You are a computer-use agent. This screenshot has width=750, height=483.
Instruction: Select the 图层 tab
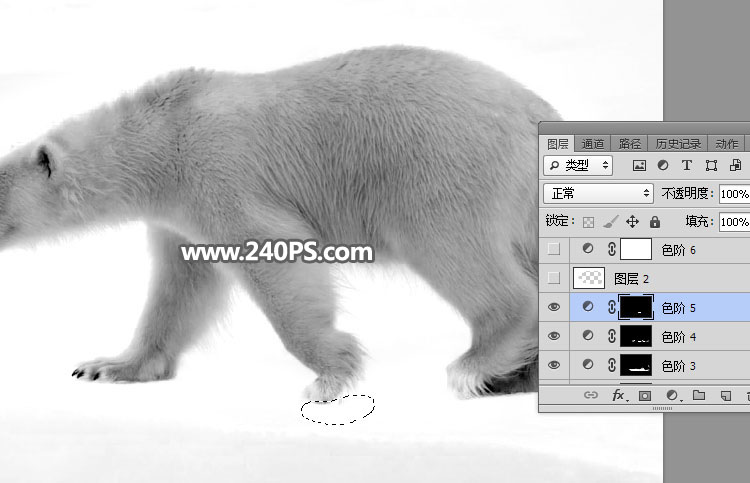(x=558, y=144)
